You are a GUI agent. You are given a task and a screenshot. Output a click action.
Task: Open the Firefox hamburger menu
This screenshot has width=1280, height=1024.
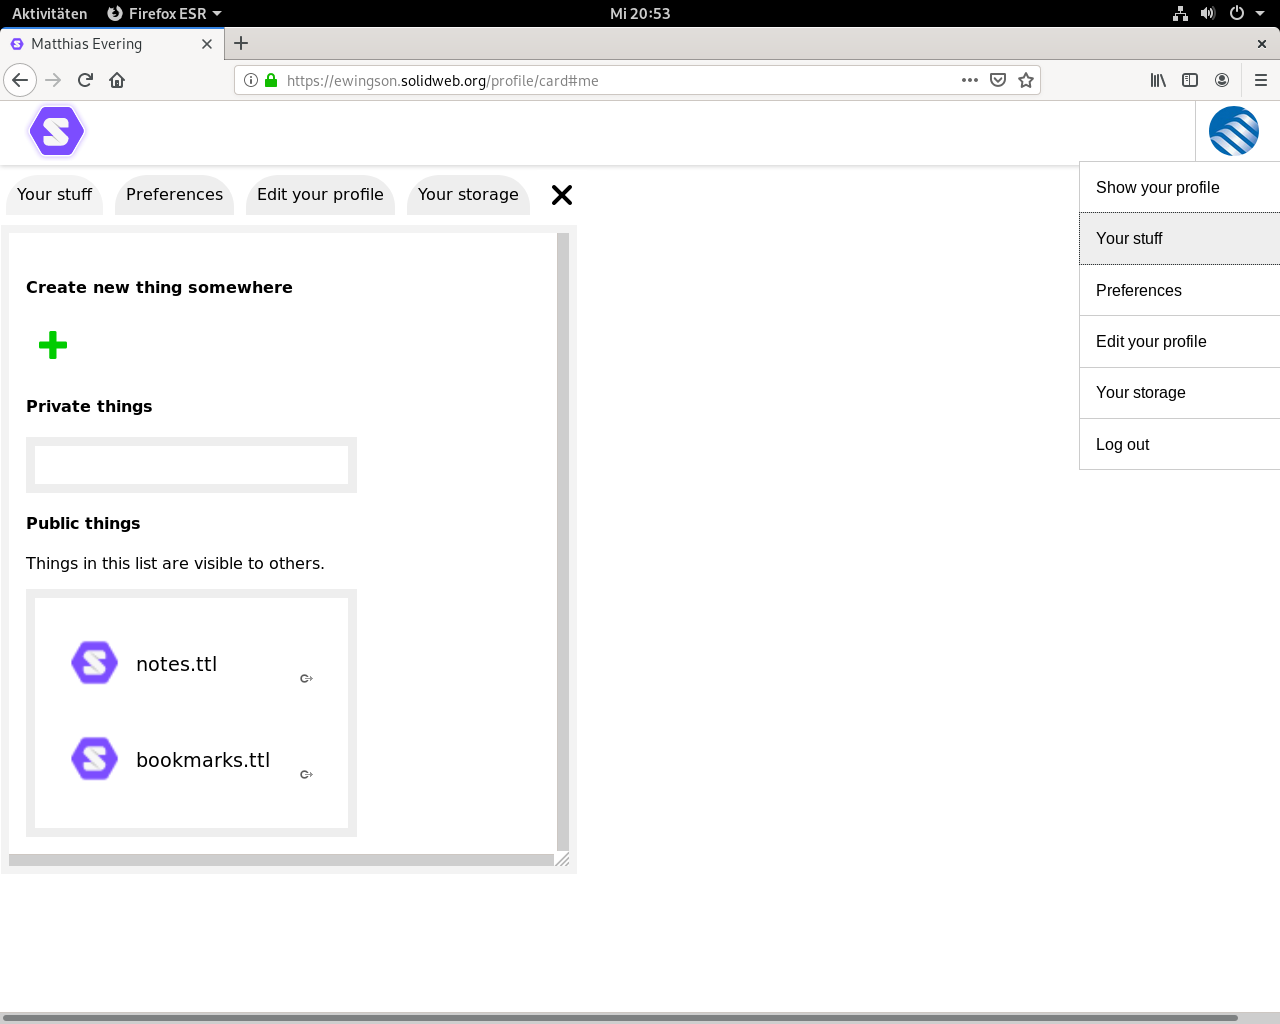(x=1261, y=80)
